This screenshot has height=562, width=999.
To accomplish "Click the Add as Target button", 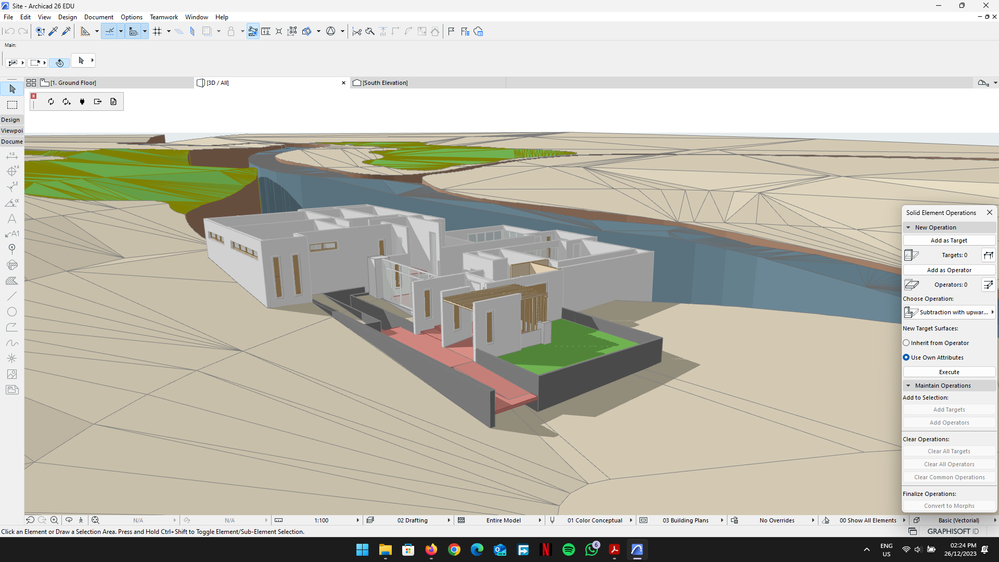I will click(x=949, y=241).
